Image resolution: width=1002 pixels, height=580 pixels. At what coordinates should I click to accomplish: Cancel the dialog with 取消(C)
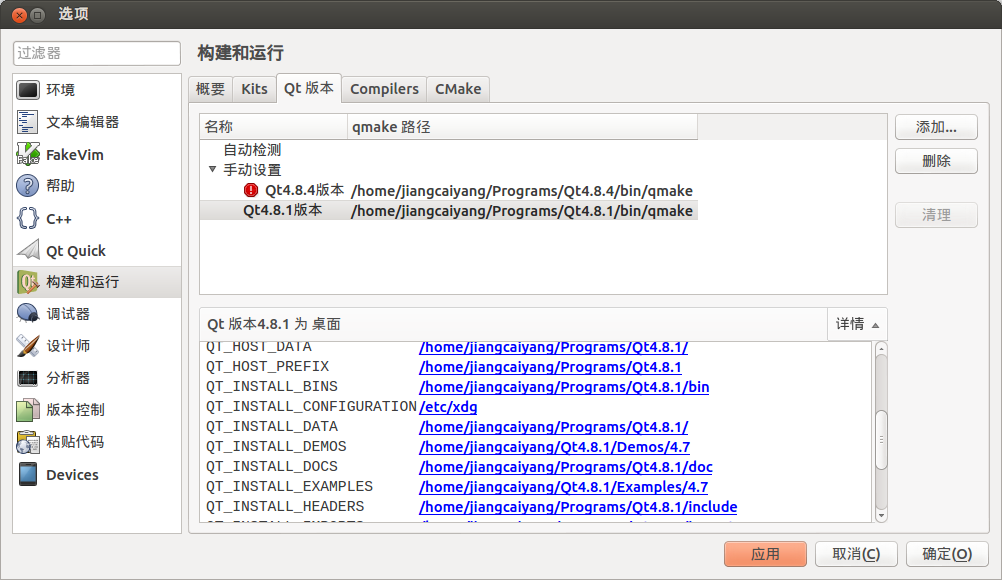(x=856, y=554)
